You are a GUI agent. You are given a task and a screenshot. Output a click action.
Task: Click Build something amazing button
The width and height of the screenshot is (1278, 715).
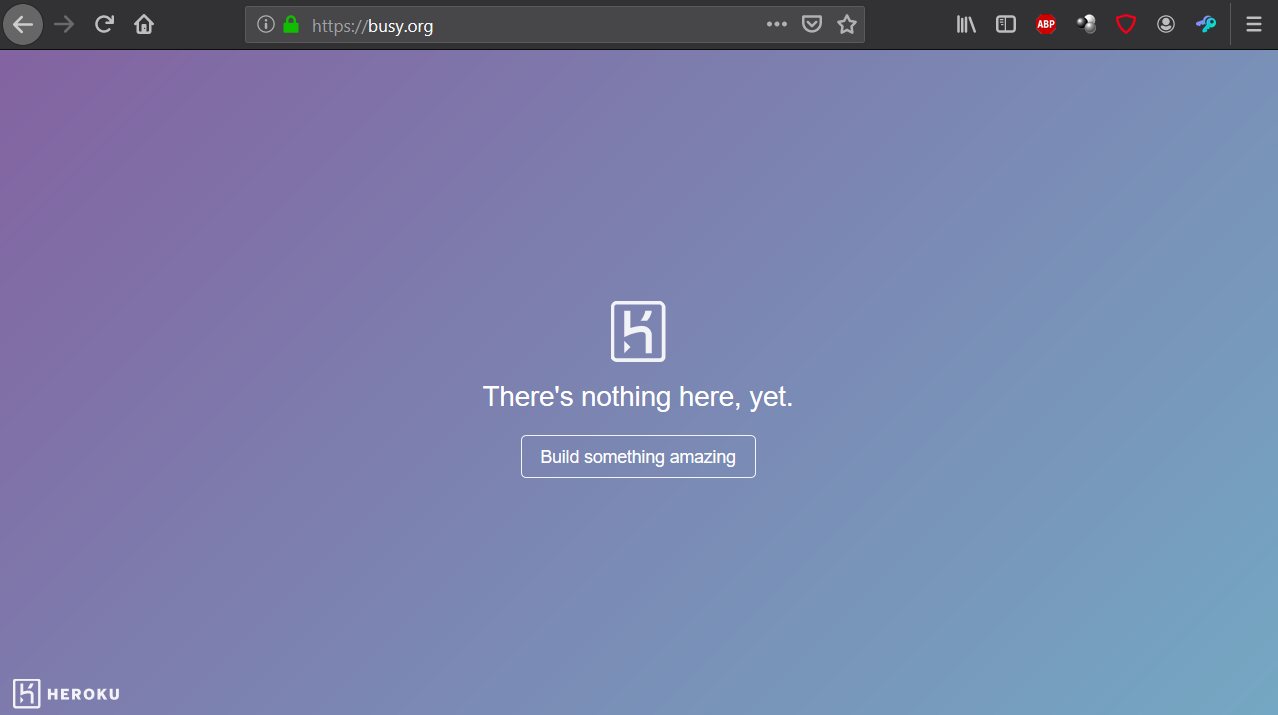[x=638, y=456]
